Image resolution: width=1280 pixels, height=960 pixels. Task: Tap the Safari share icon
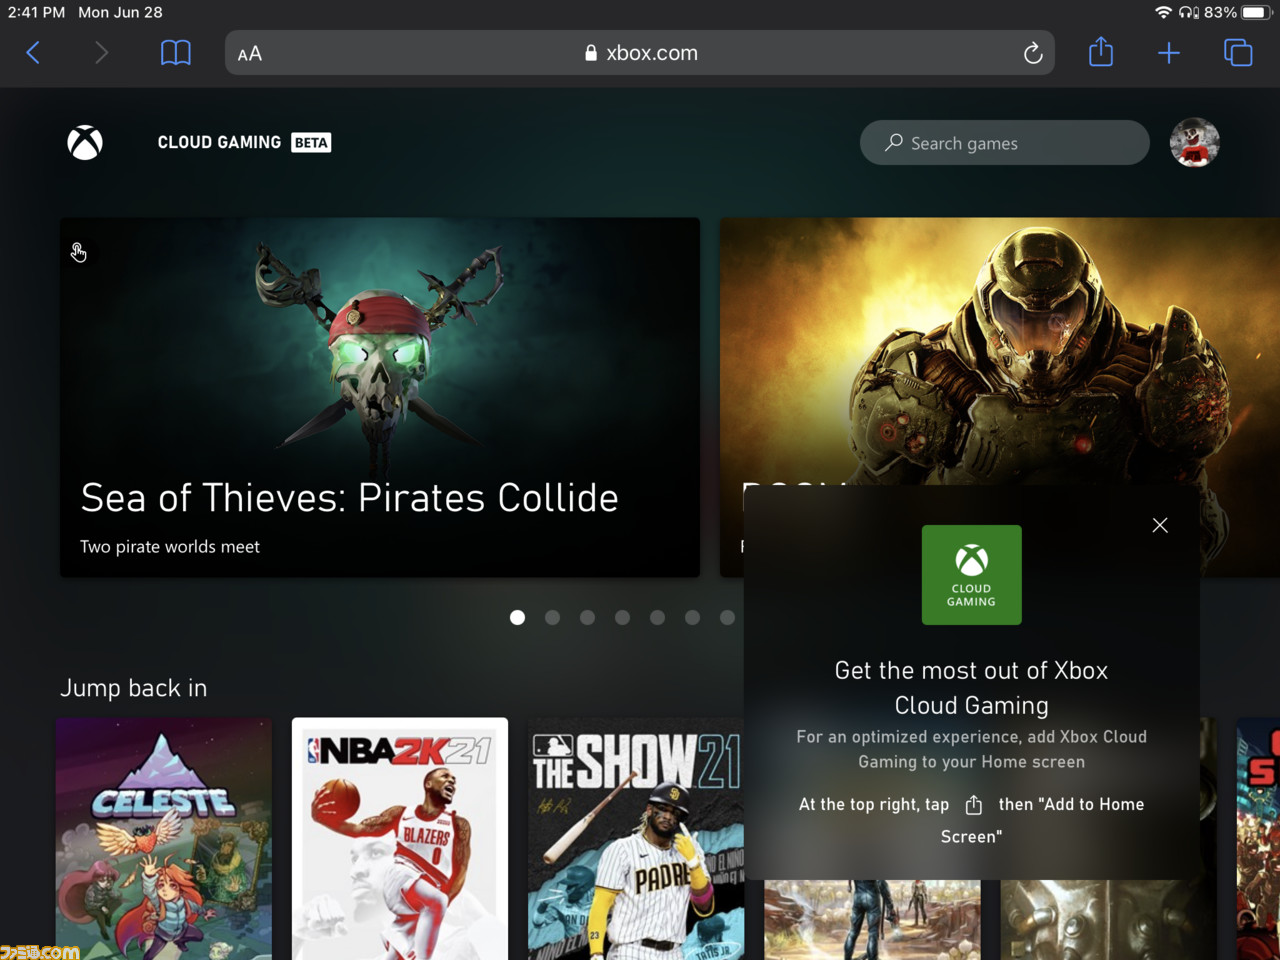(x=1101, y=52)
